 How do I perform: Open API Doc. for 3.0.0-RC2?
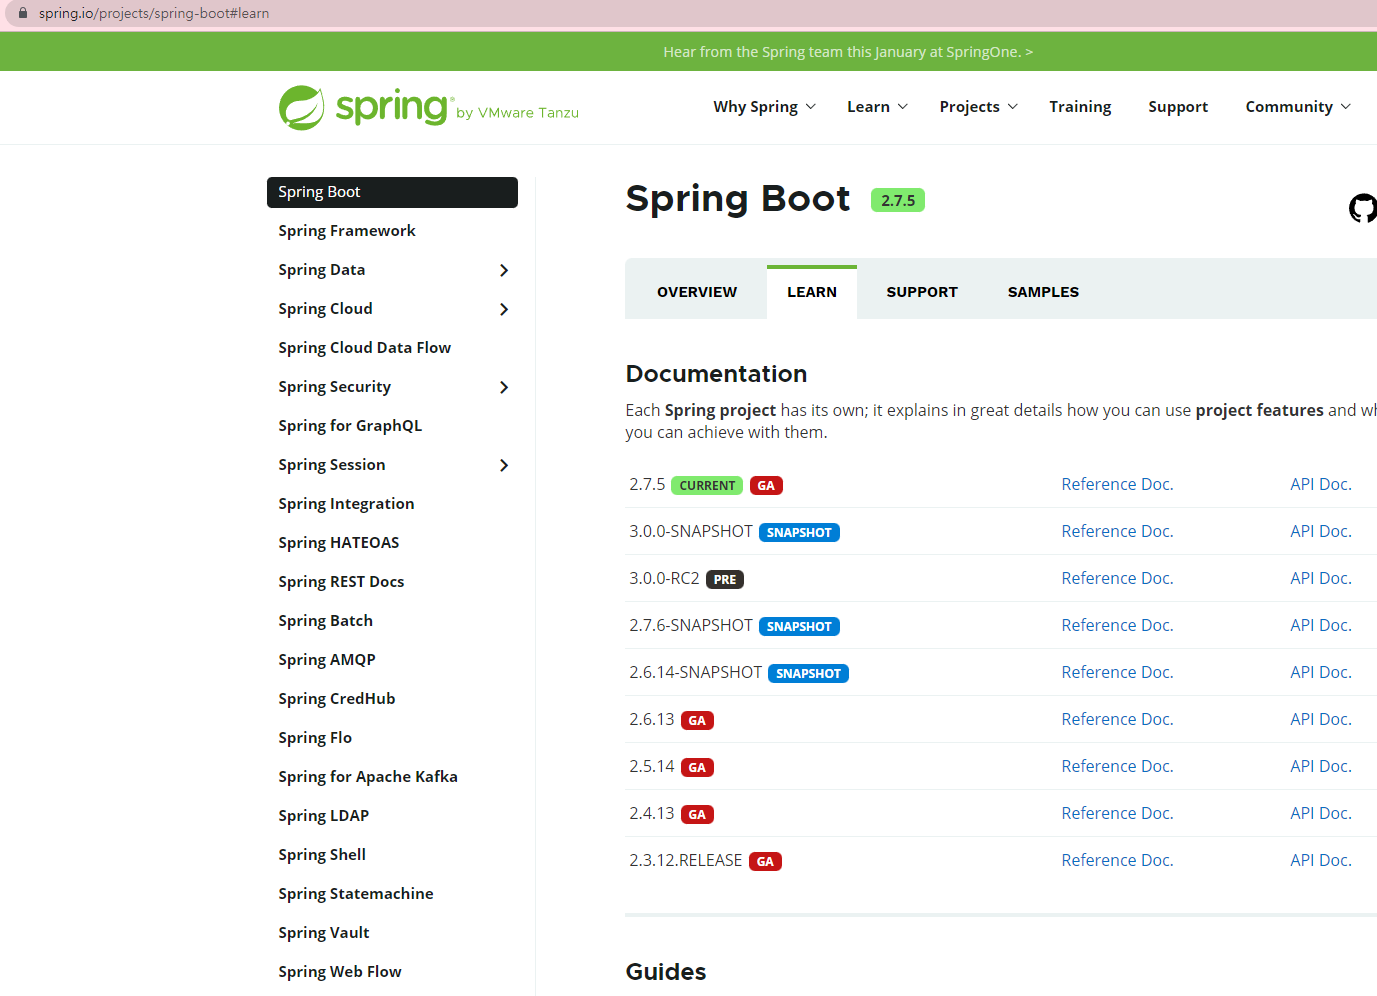pyautogui.click(x=1321, y=578)
